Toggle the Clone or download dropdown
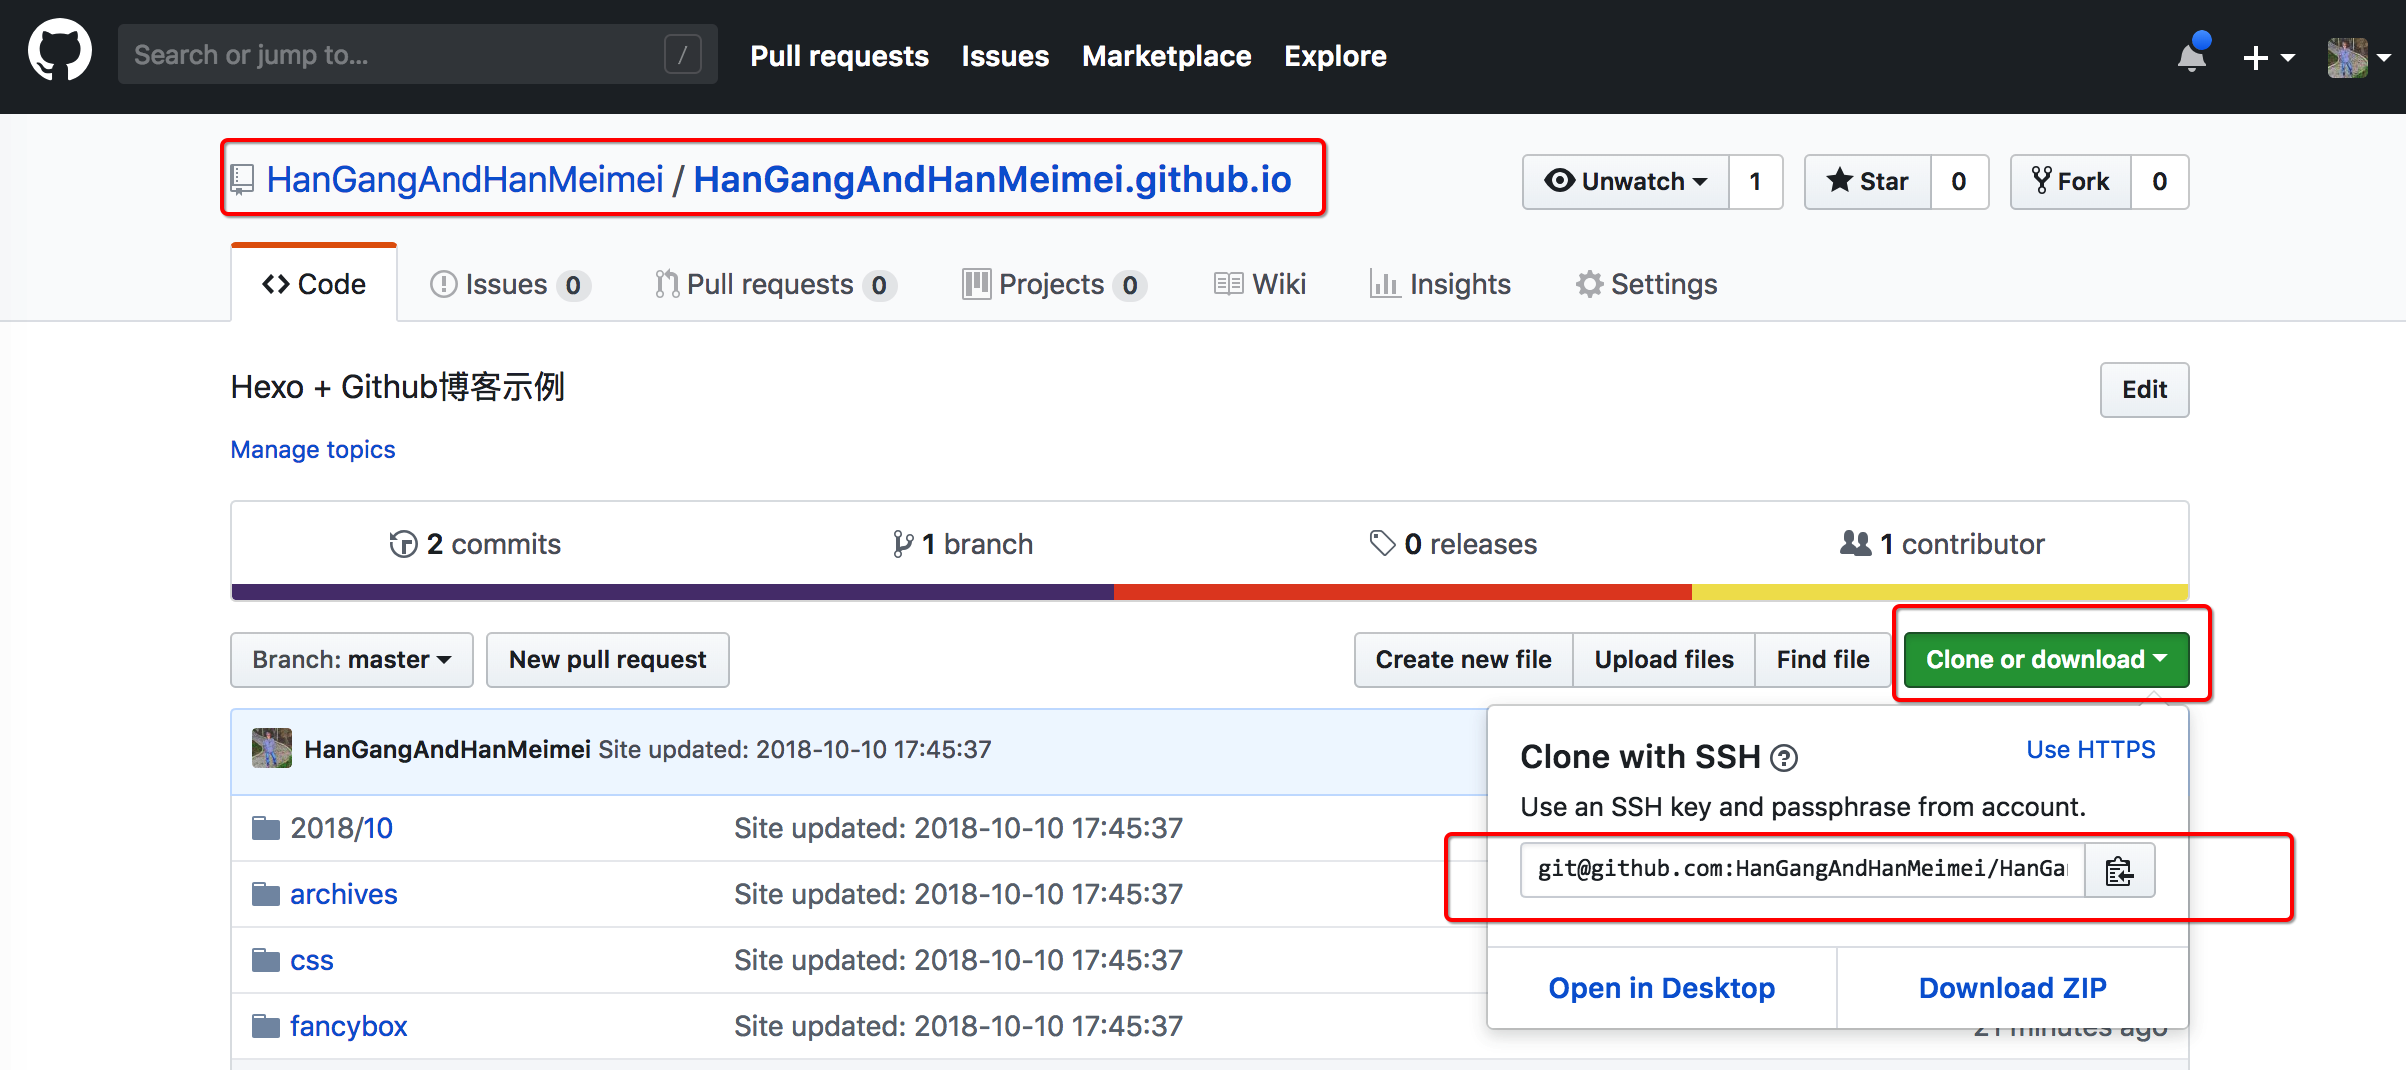The height and width of the screenshot is (1070, 2406). (2047, 660)
